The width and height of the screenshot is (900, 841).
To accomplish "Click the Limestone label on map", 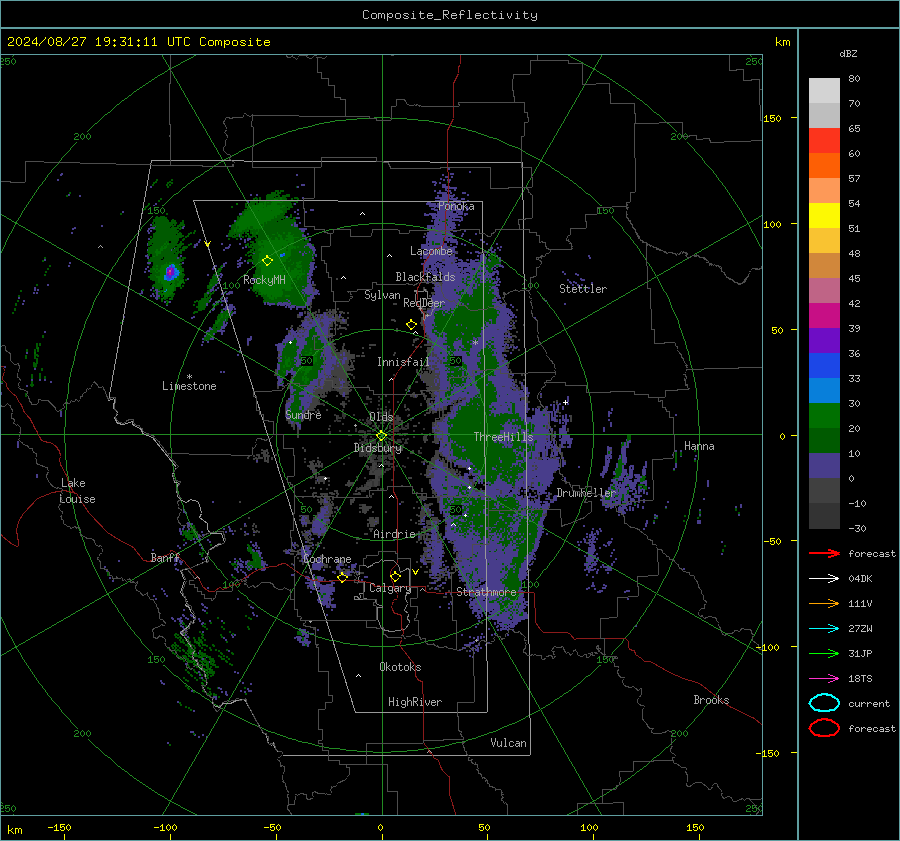I will coord(189,386).
